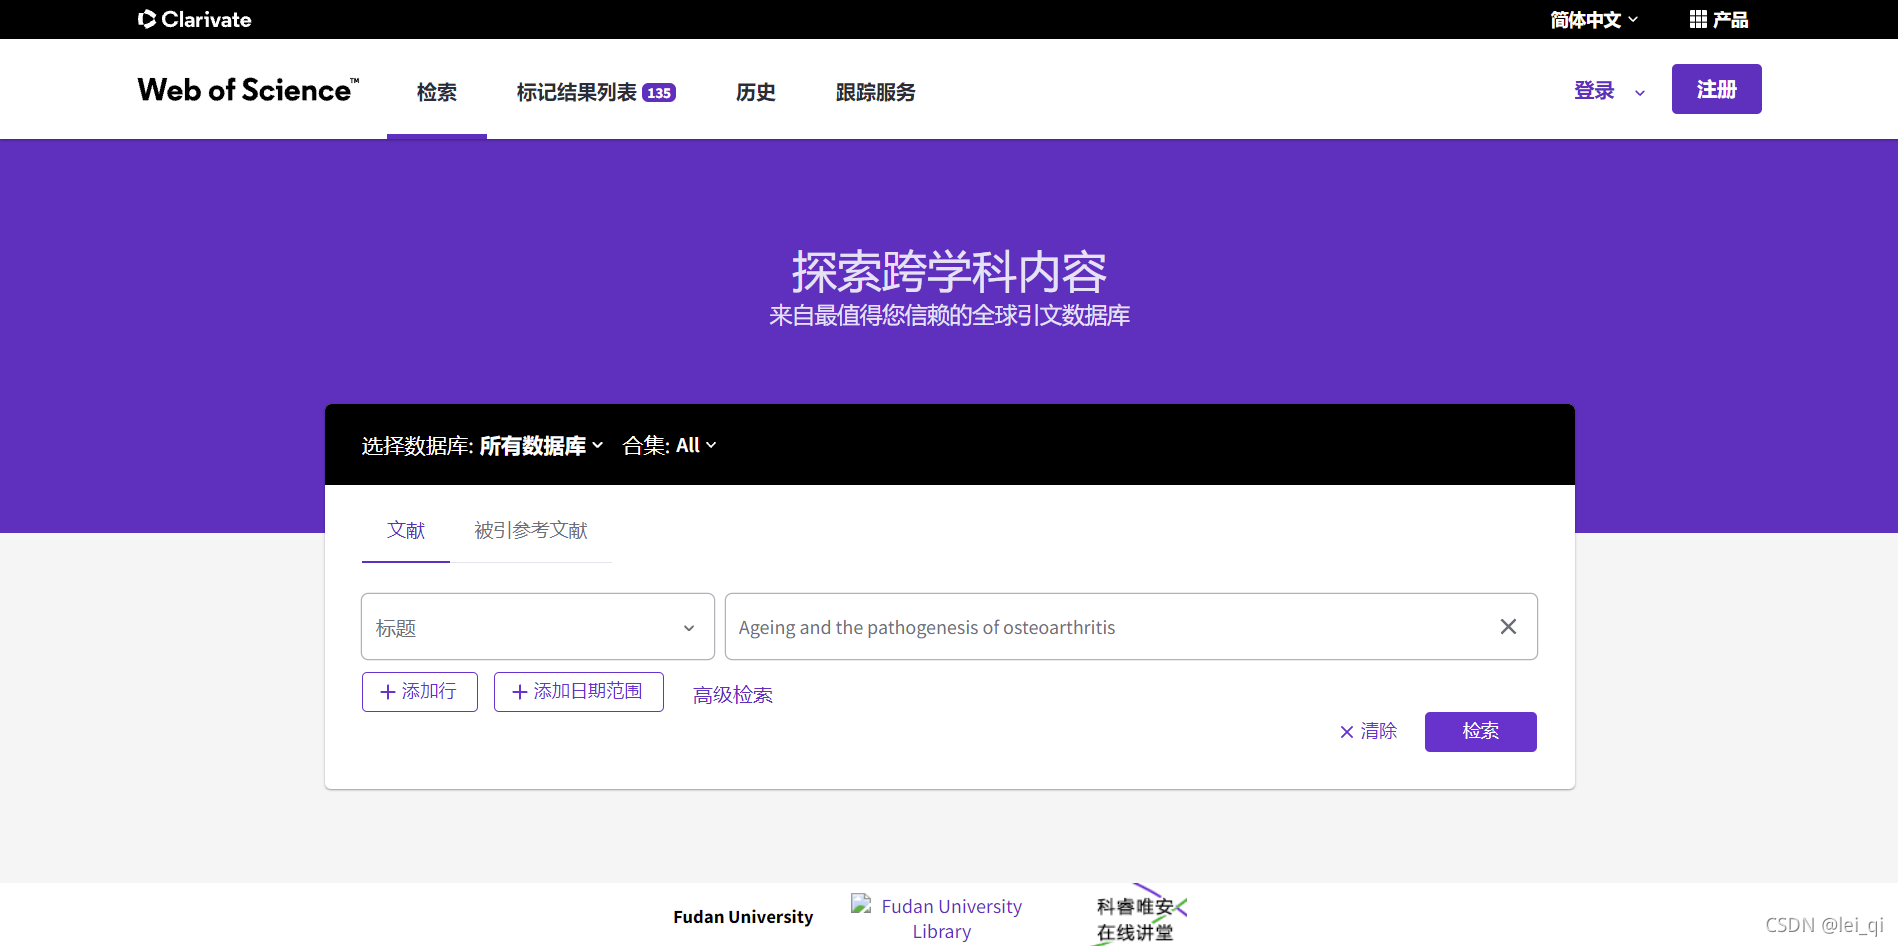This screenshot has width=1898, height=946.
Task: Select the 文献 search tab
Action: pyautogui.click(x=406, y=530)
